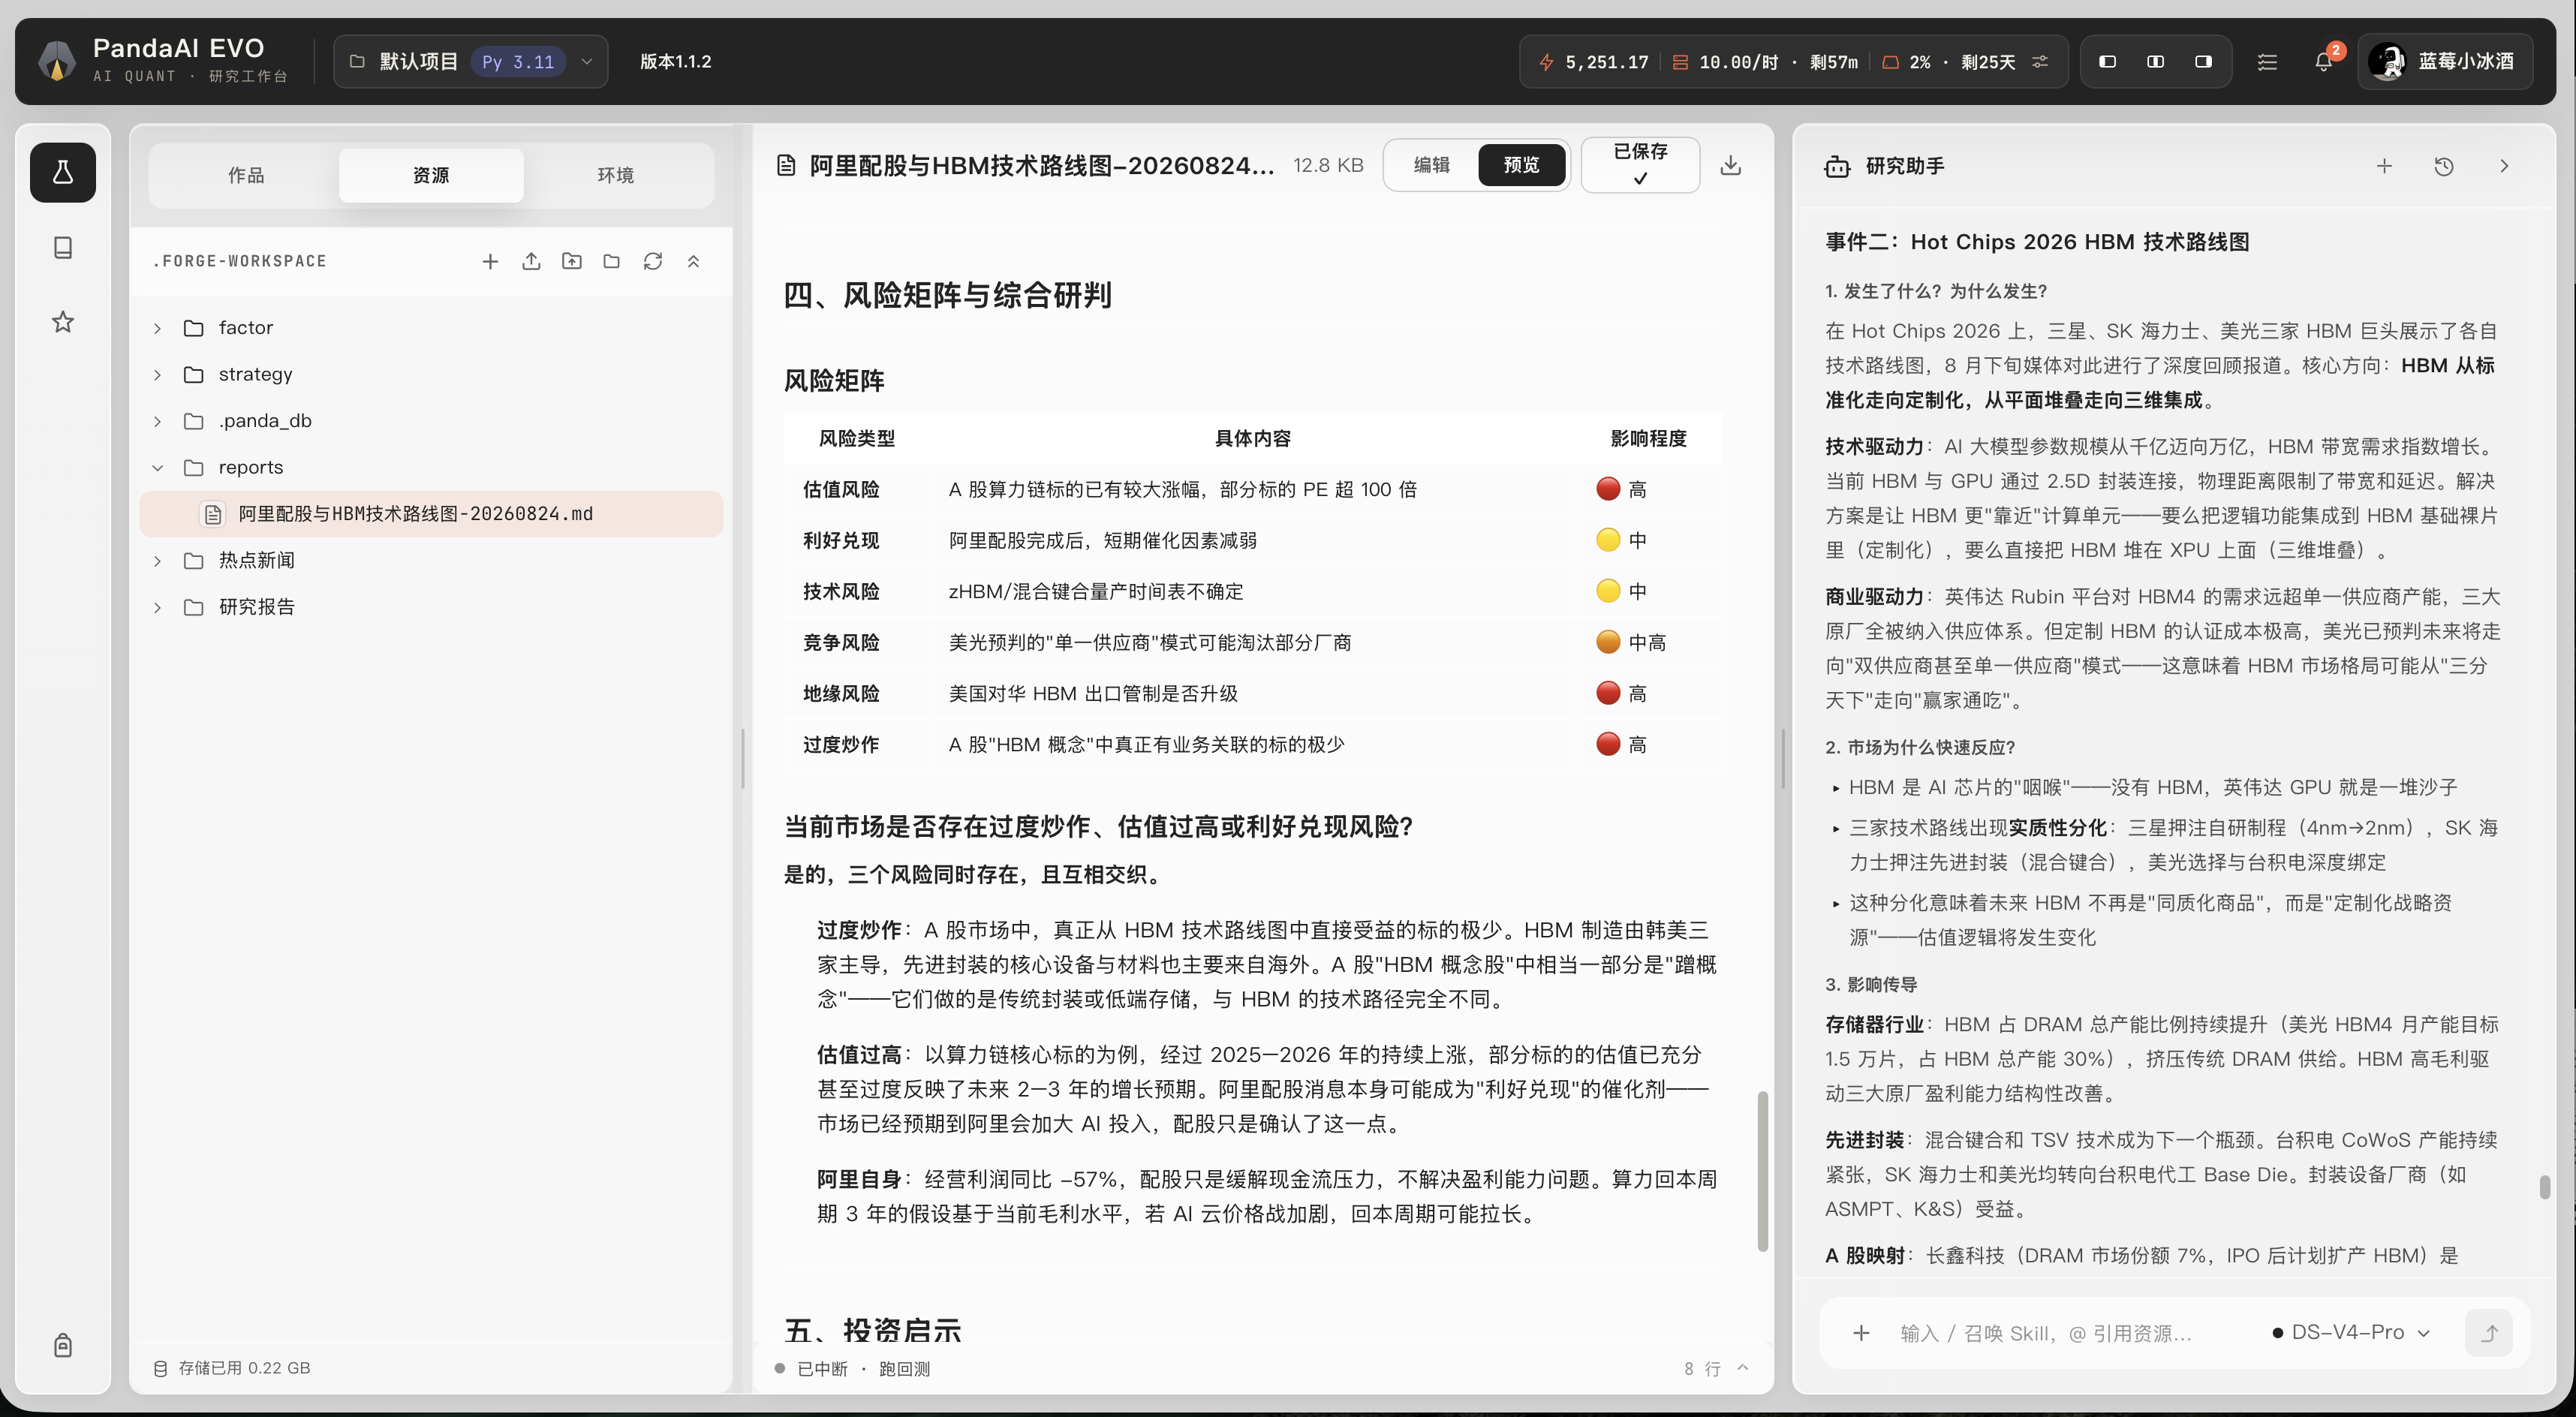This screenshot has width=2576, height=1417.
Task: Select 阿里配股与HBM技术路线图-20260824.md file
Action: pyautogui.click(x=431, y=514)
